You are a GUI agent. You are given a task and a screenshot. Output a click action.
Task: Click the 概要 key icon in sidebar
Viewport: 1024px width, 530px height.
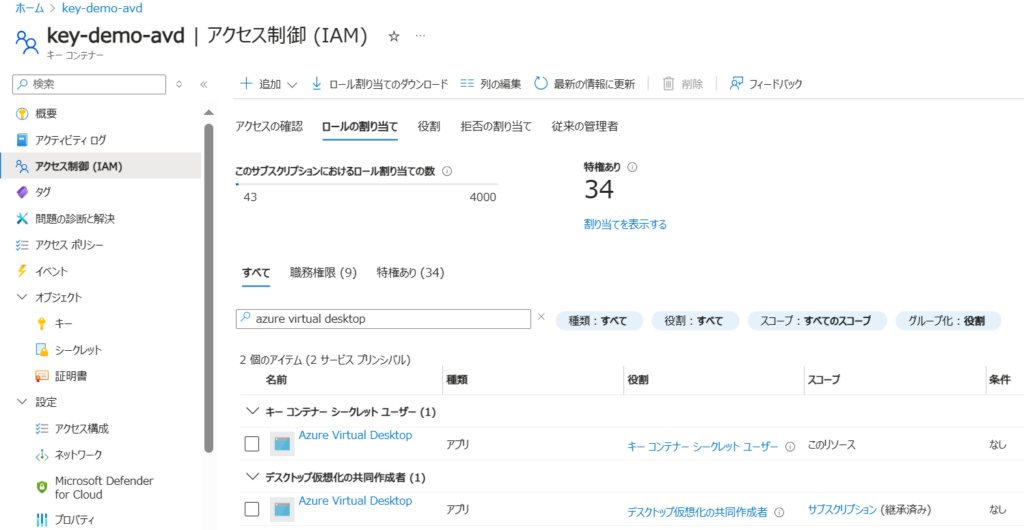pyautogui.click(x=23, y=114)
